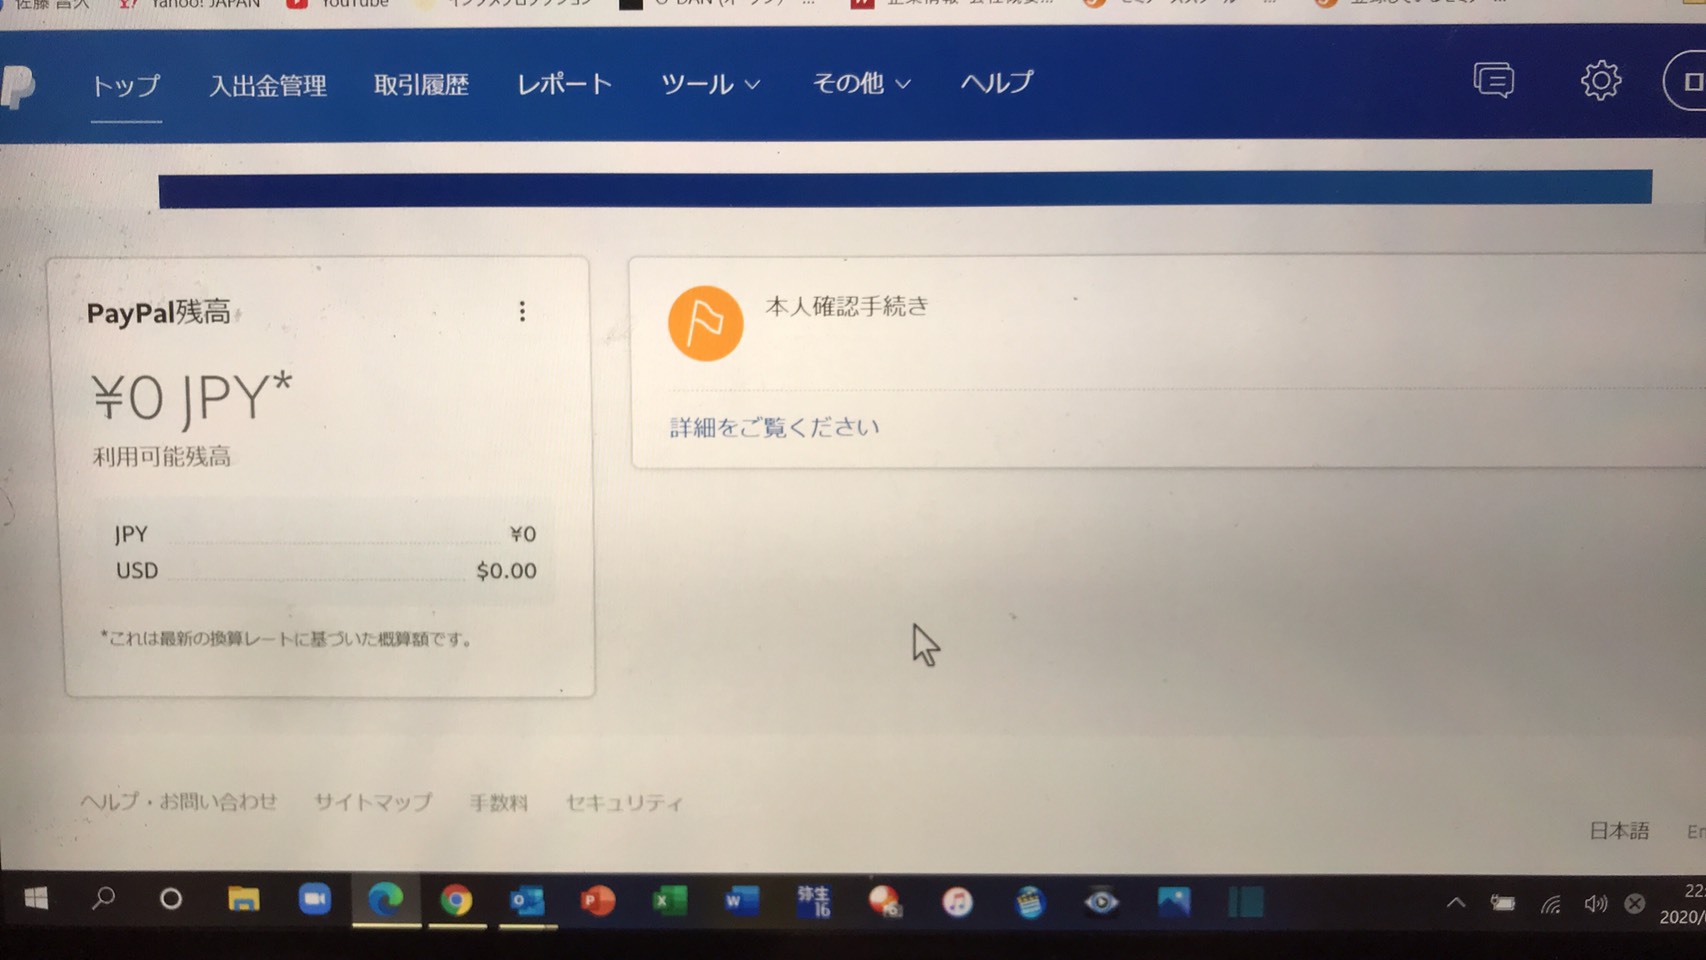This screenshot has height=960, width=1706.
Task: Open the Photos app on taskbar
Action: [x=1173, y=903]
